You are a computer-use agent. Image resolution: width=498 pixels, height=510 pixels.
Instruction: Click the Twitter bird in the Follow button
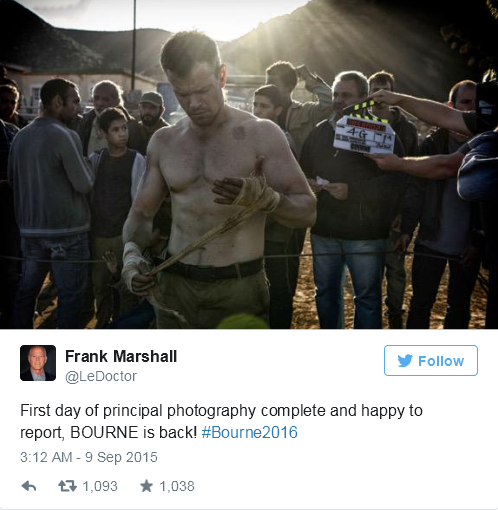[x=405, y=361]
